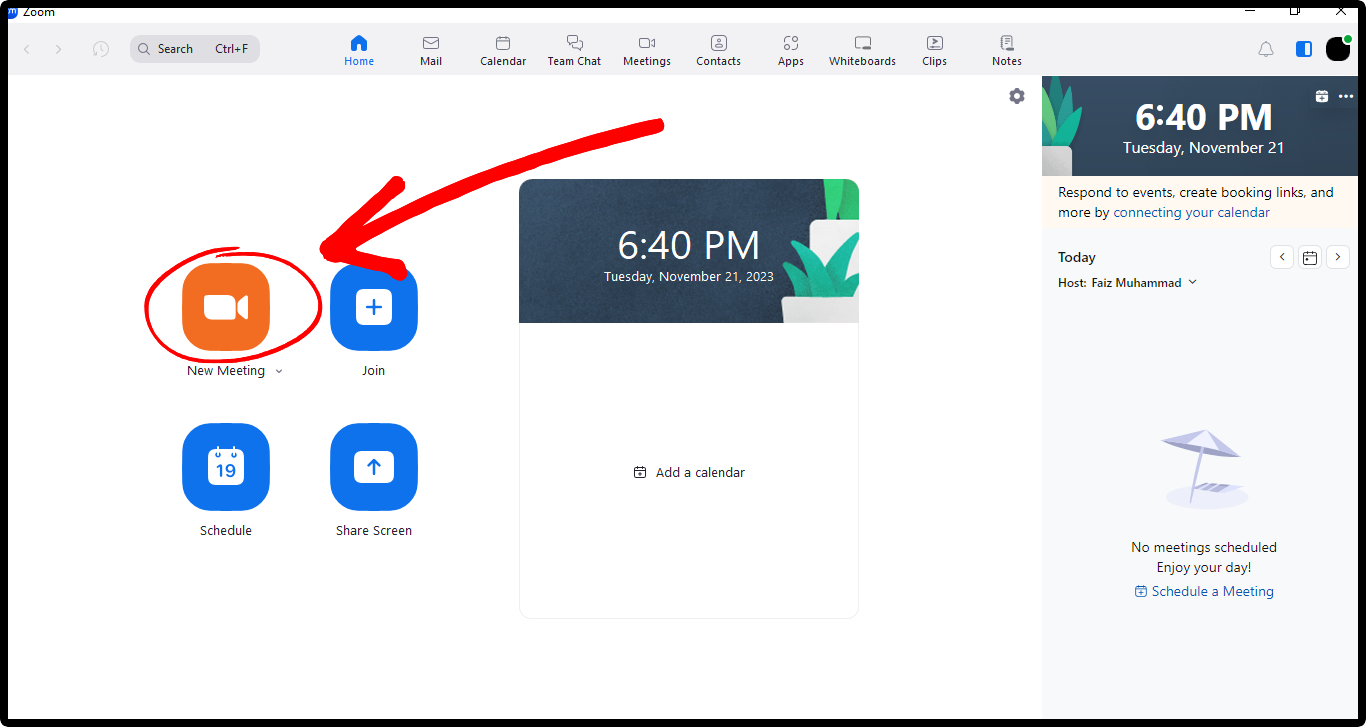The image size is (1366, 727).
Task: Open the Apps tab
Action: [x=791, y=50]
